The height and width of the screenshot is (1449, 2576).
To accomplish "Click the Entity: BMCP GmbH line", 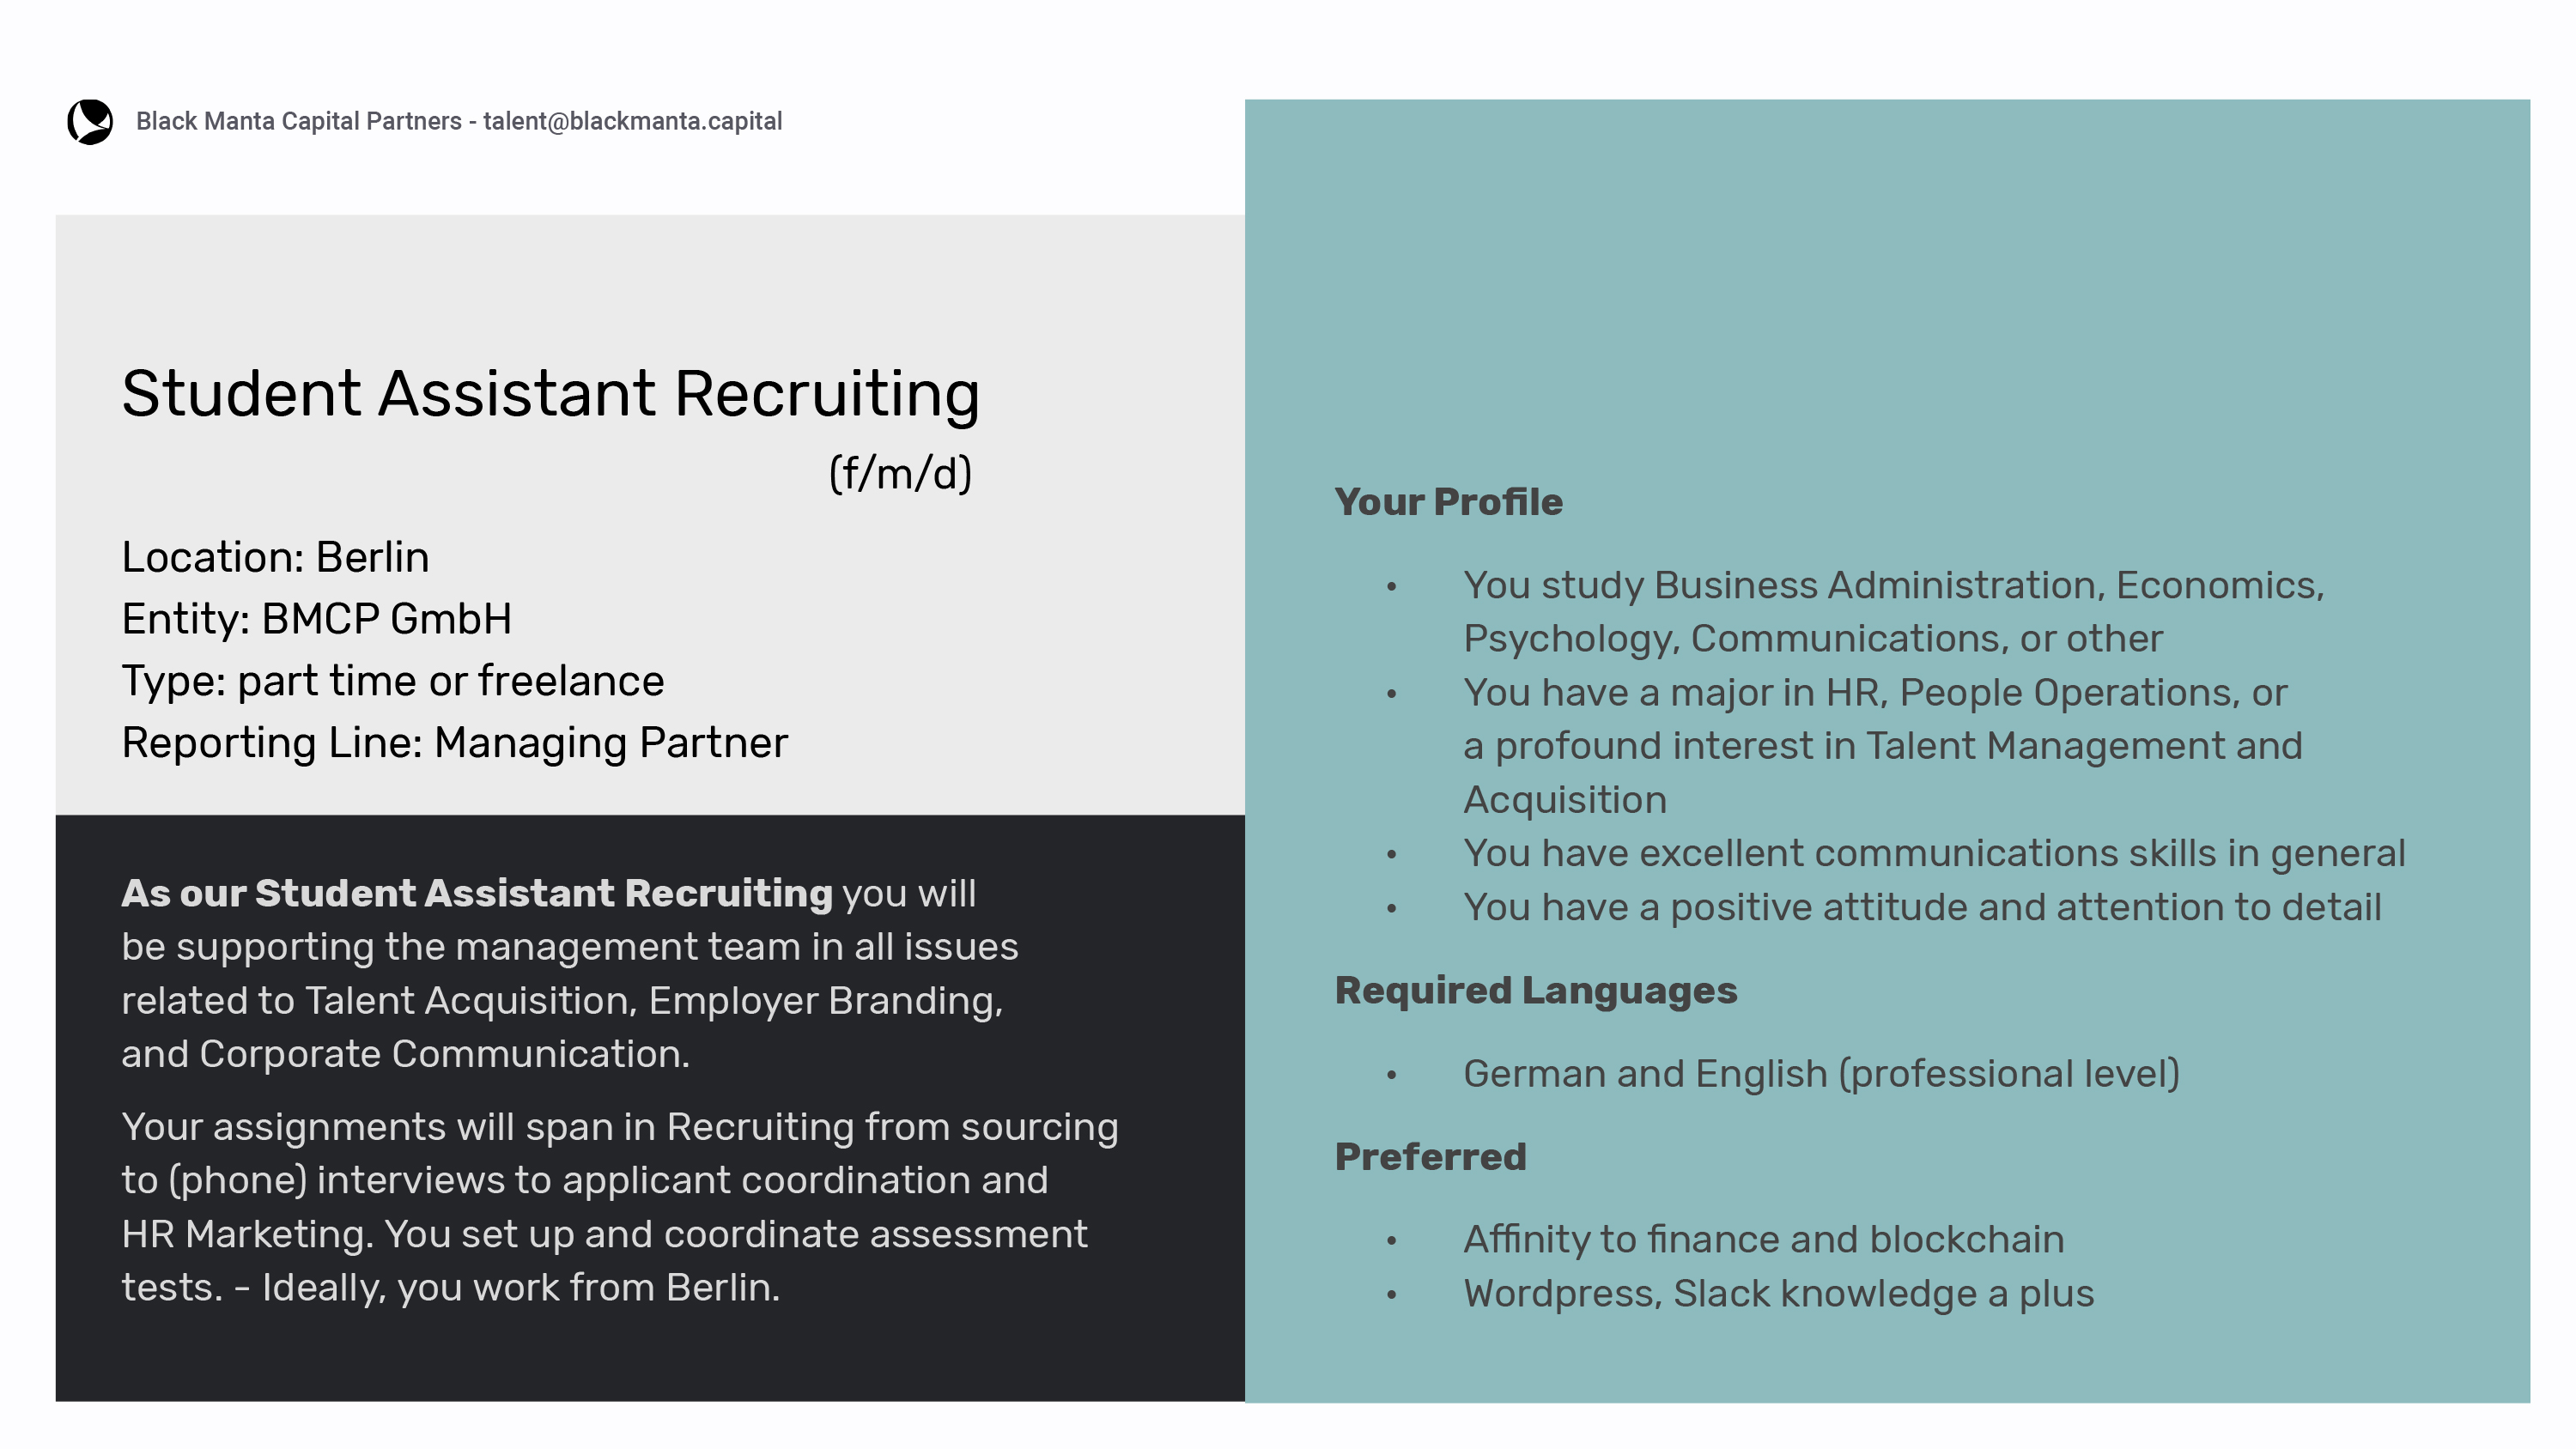I will [x=316, y=619].
